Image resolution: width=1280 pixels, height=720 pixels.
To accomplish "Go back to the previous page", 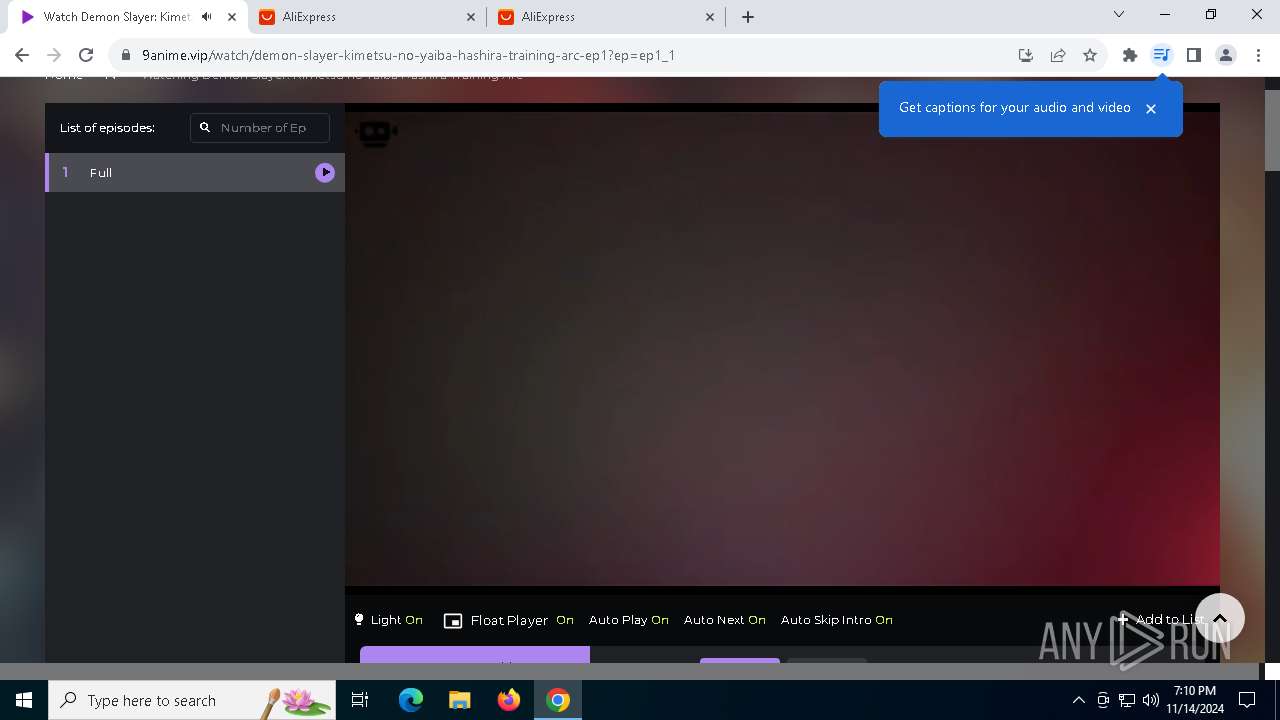I will click(x=22, y=55).
